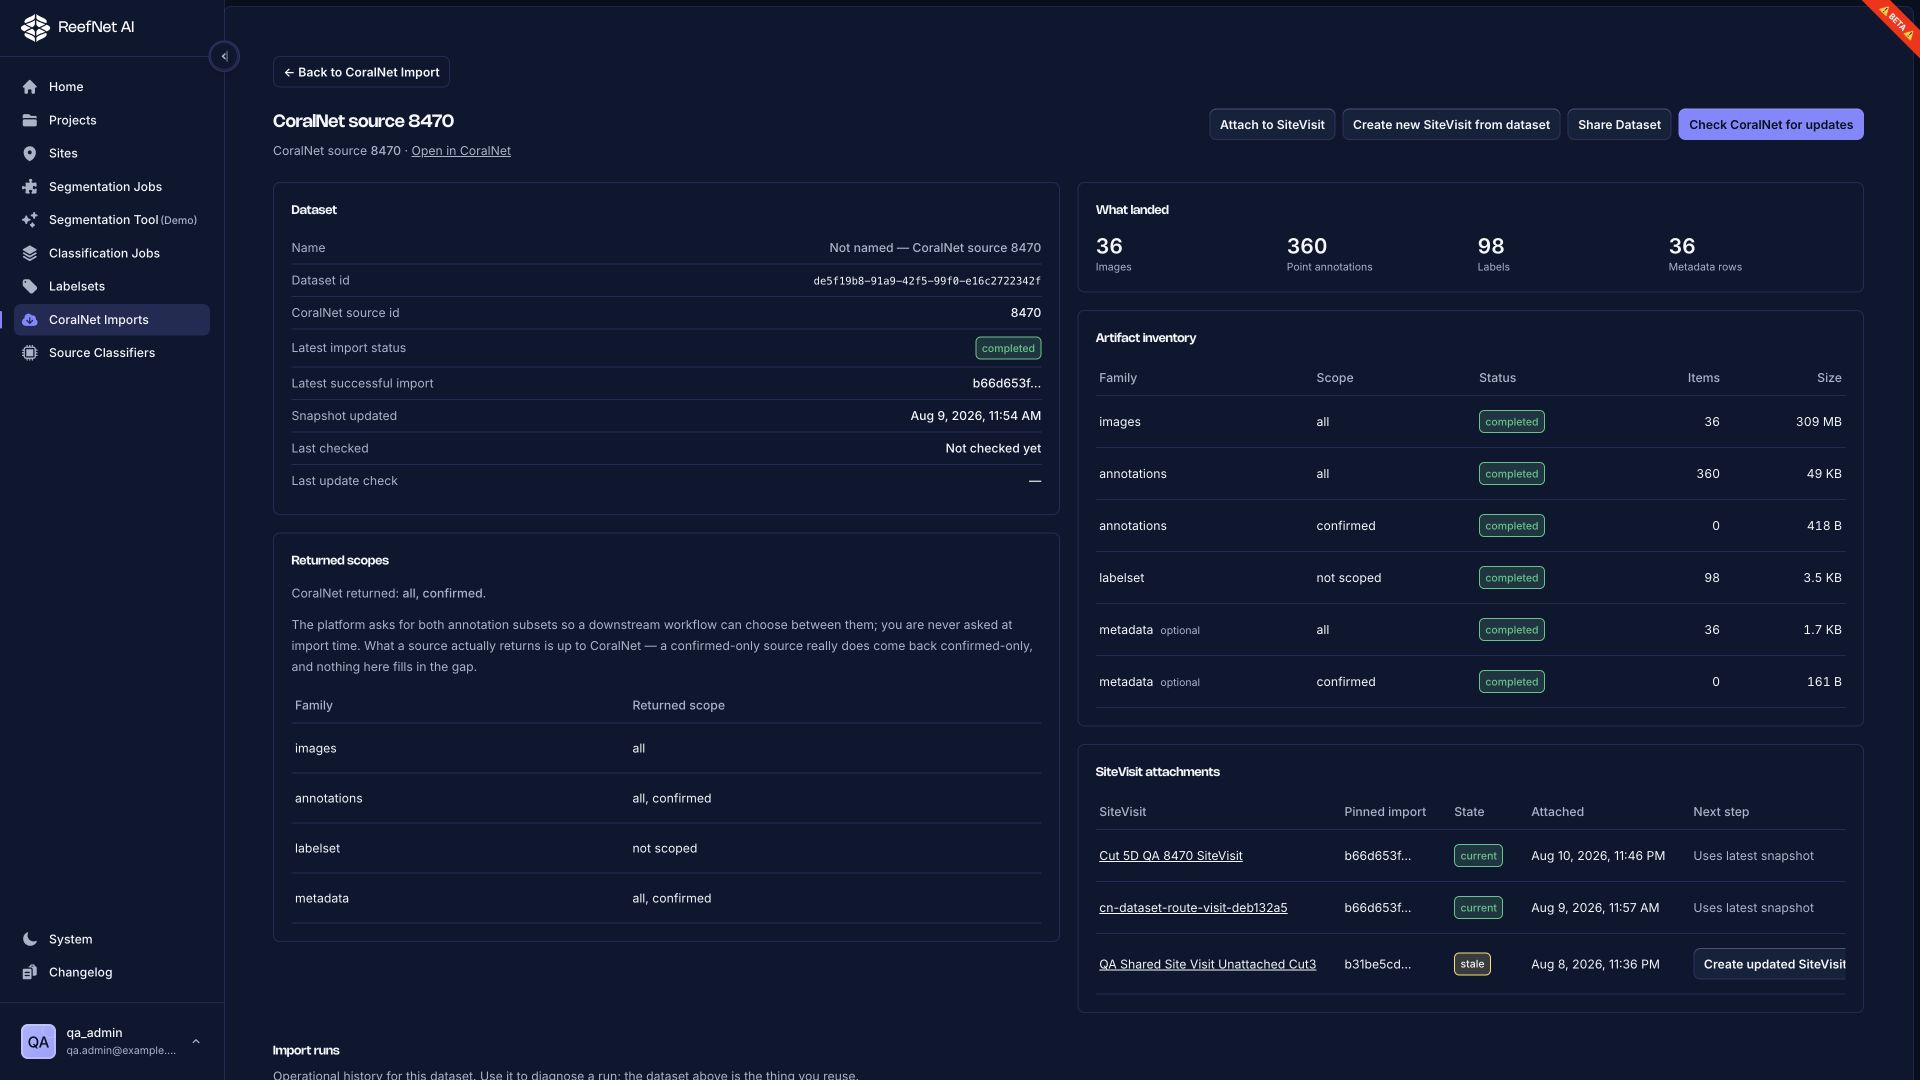Go back to CoralNet Import
The height and width of the screenshot is (1080, 1920).
coord(361,72)
